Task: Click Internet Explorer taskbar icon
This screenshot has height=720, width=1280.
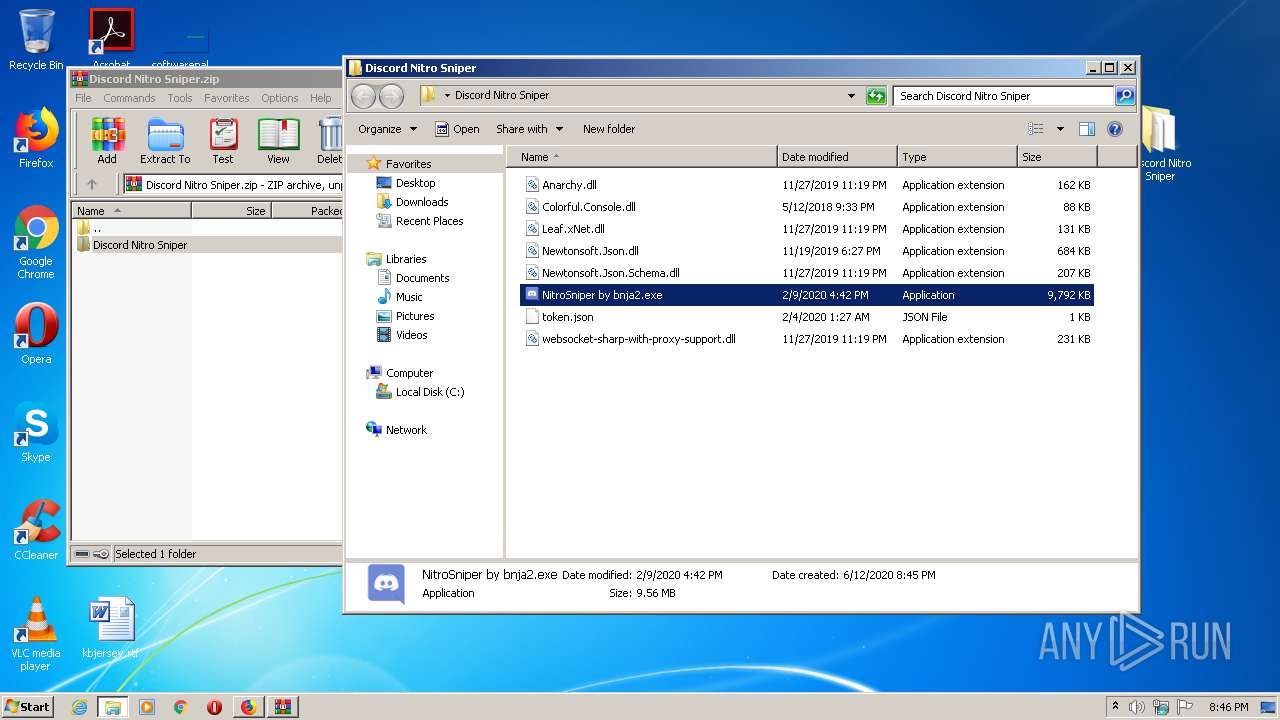Action: coord(79,707)
